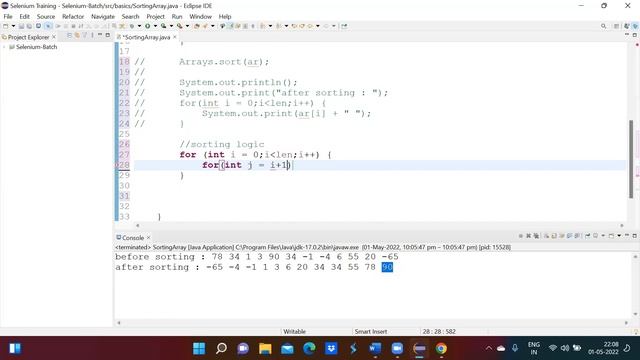Image resolution: width=640 pixels, height=360 pixels.
Task: Click the '28 : 28 : 582' cursor position
Action: coord(439,331)
